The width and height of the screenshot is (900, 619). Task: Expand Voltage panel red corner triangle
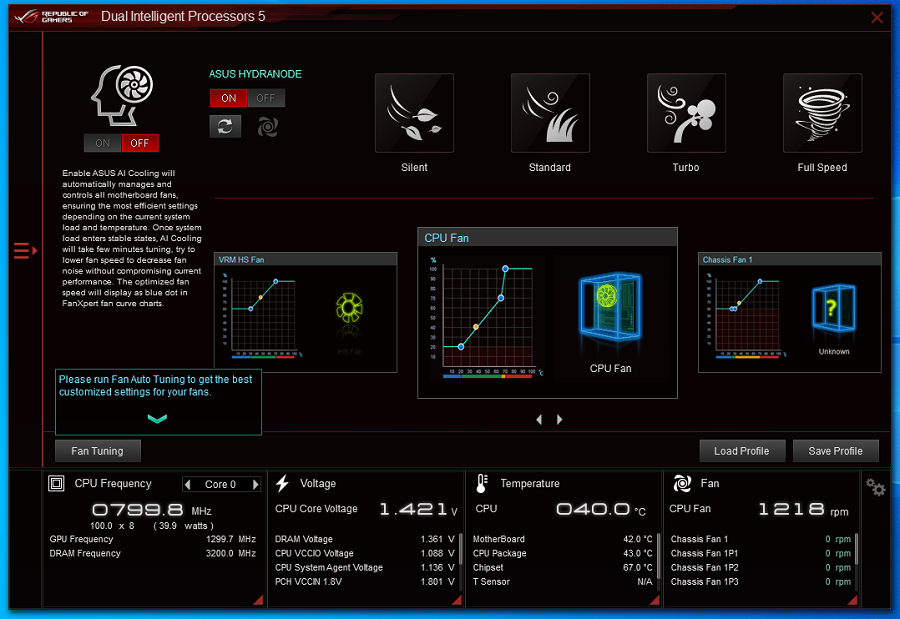457,600
